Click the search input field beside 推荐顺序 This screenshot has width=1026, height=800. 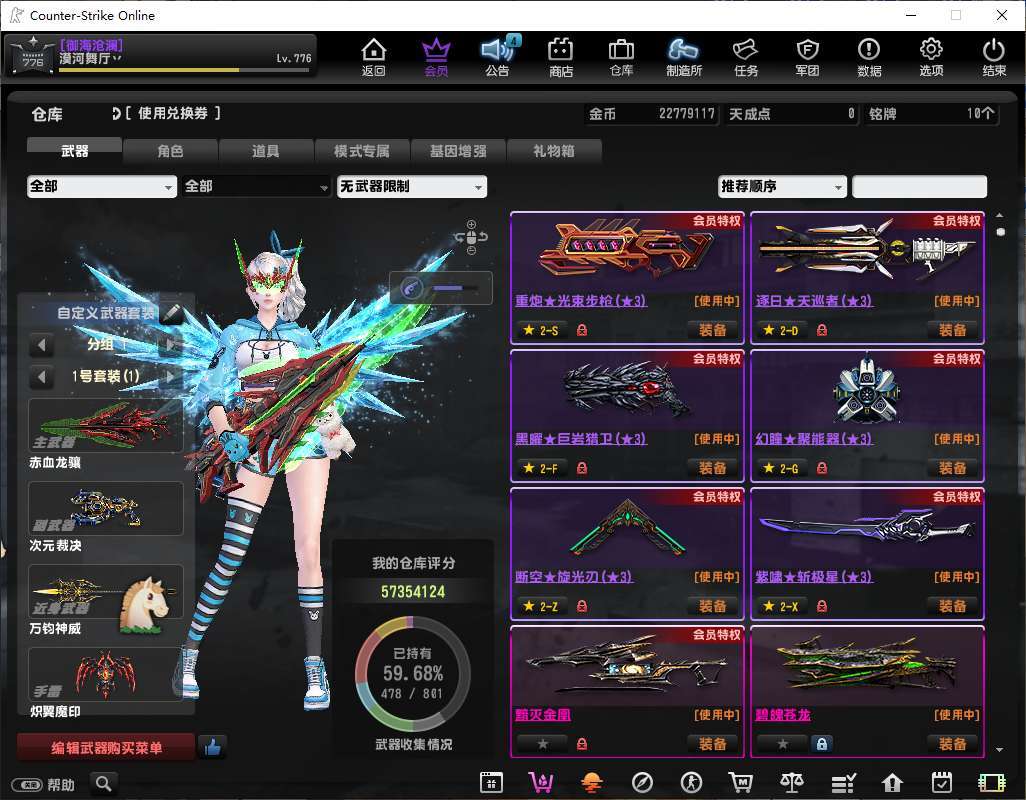pos(919,187)
